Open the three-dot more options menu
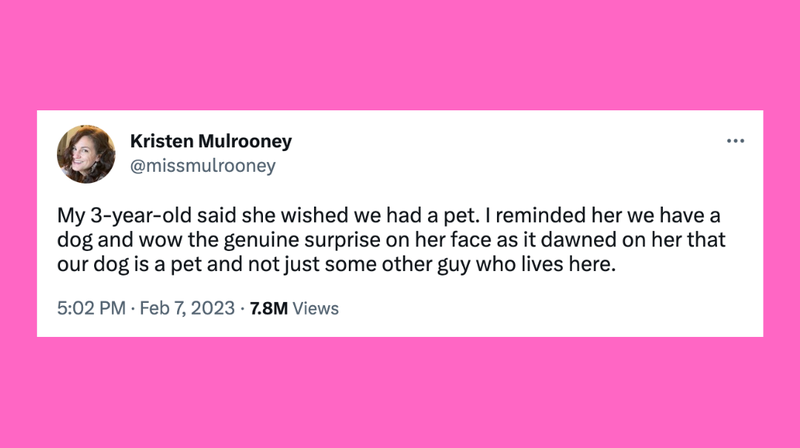This screenshot has width=800, height=448. click(x=735, y=141)
